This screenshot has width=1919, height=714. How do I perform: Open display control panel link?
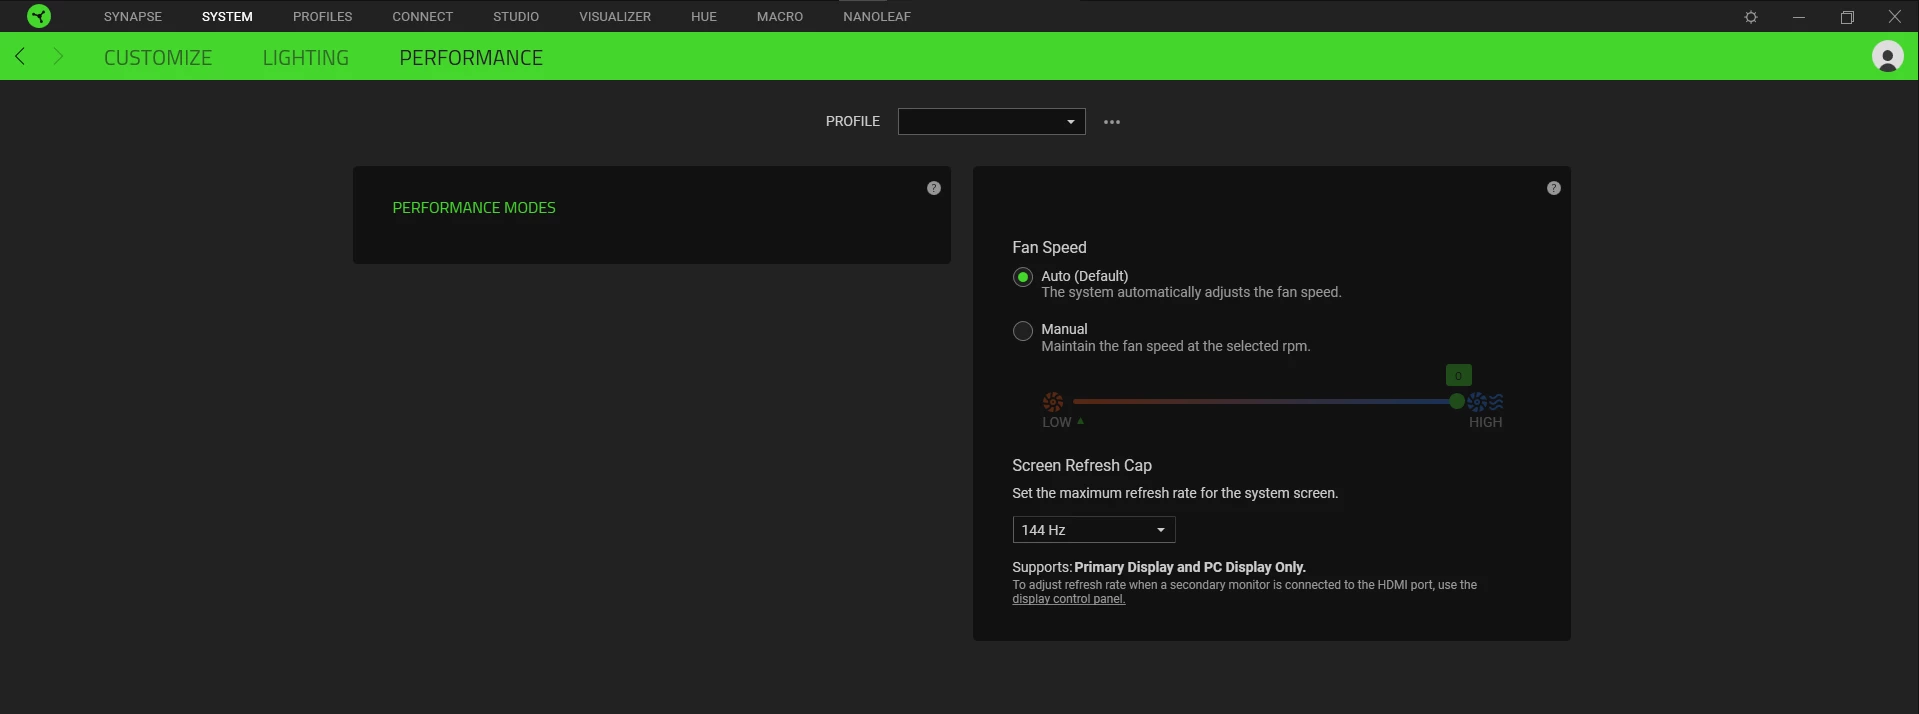coord(1068,599)
